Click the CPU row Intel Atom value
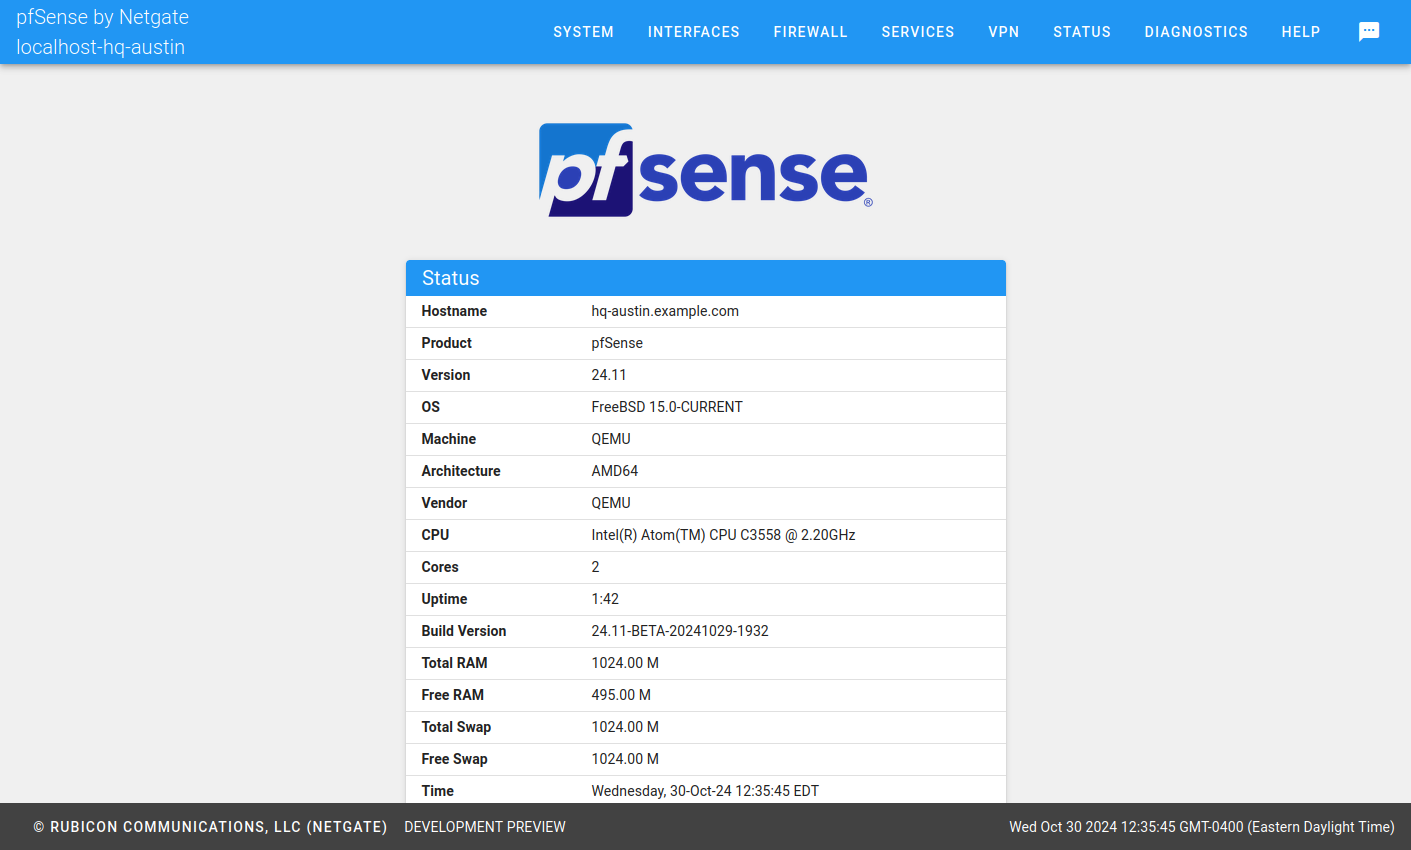The image size is (1411, 850). point(722,535)
